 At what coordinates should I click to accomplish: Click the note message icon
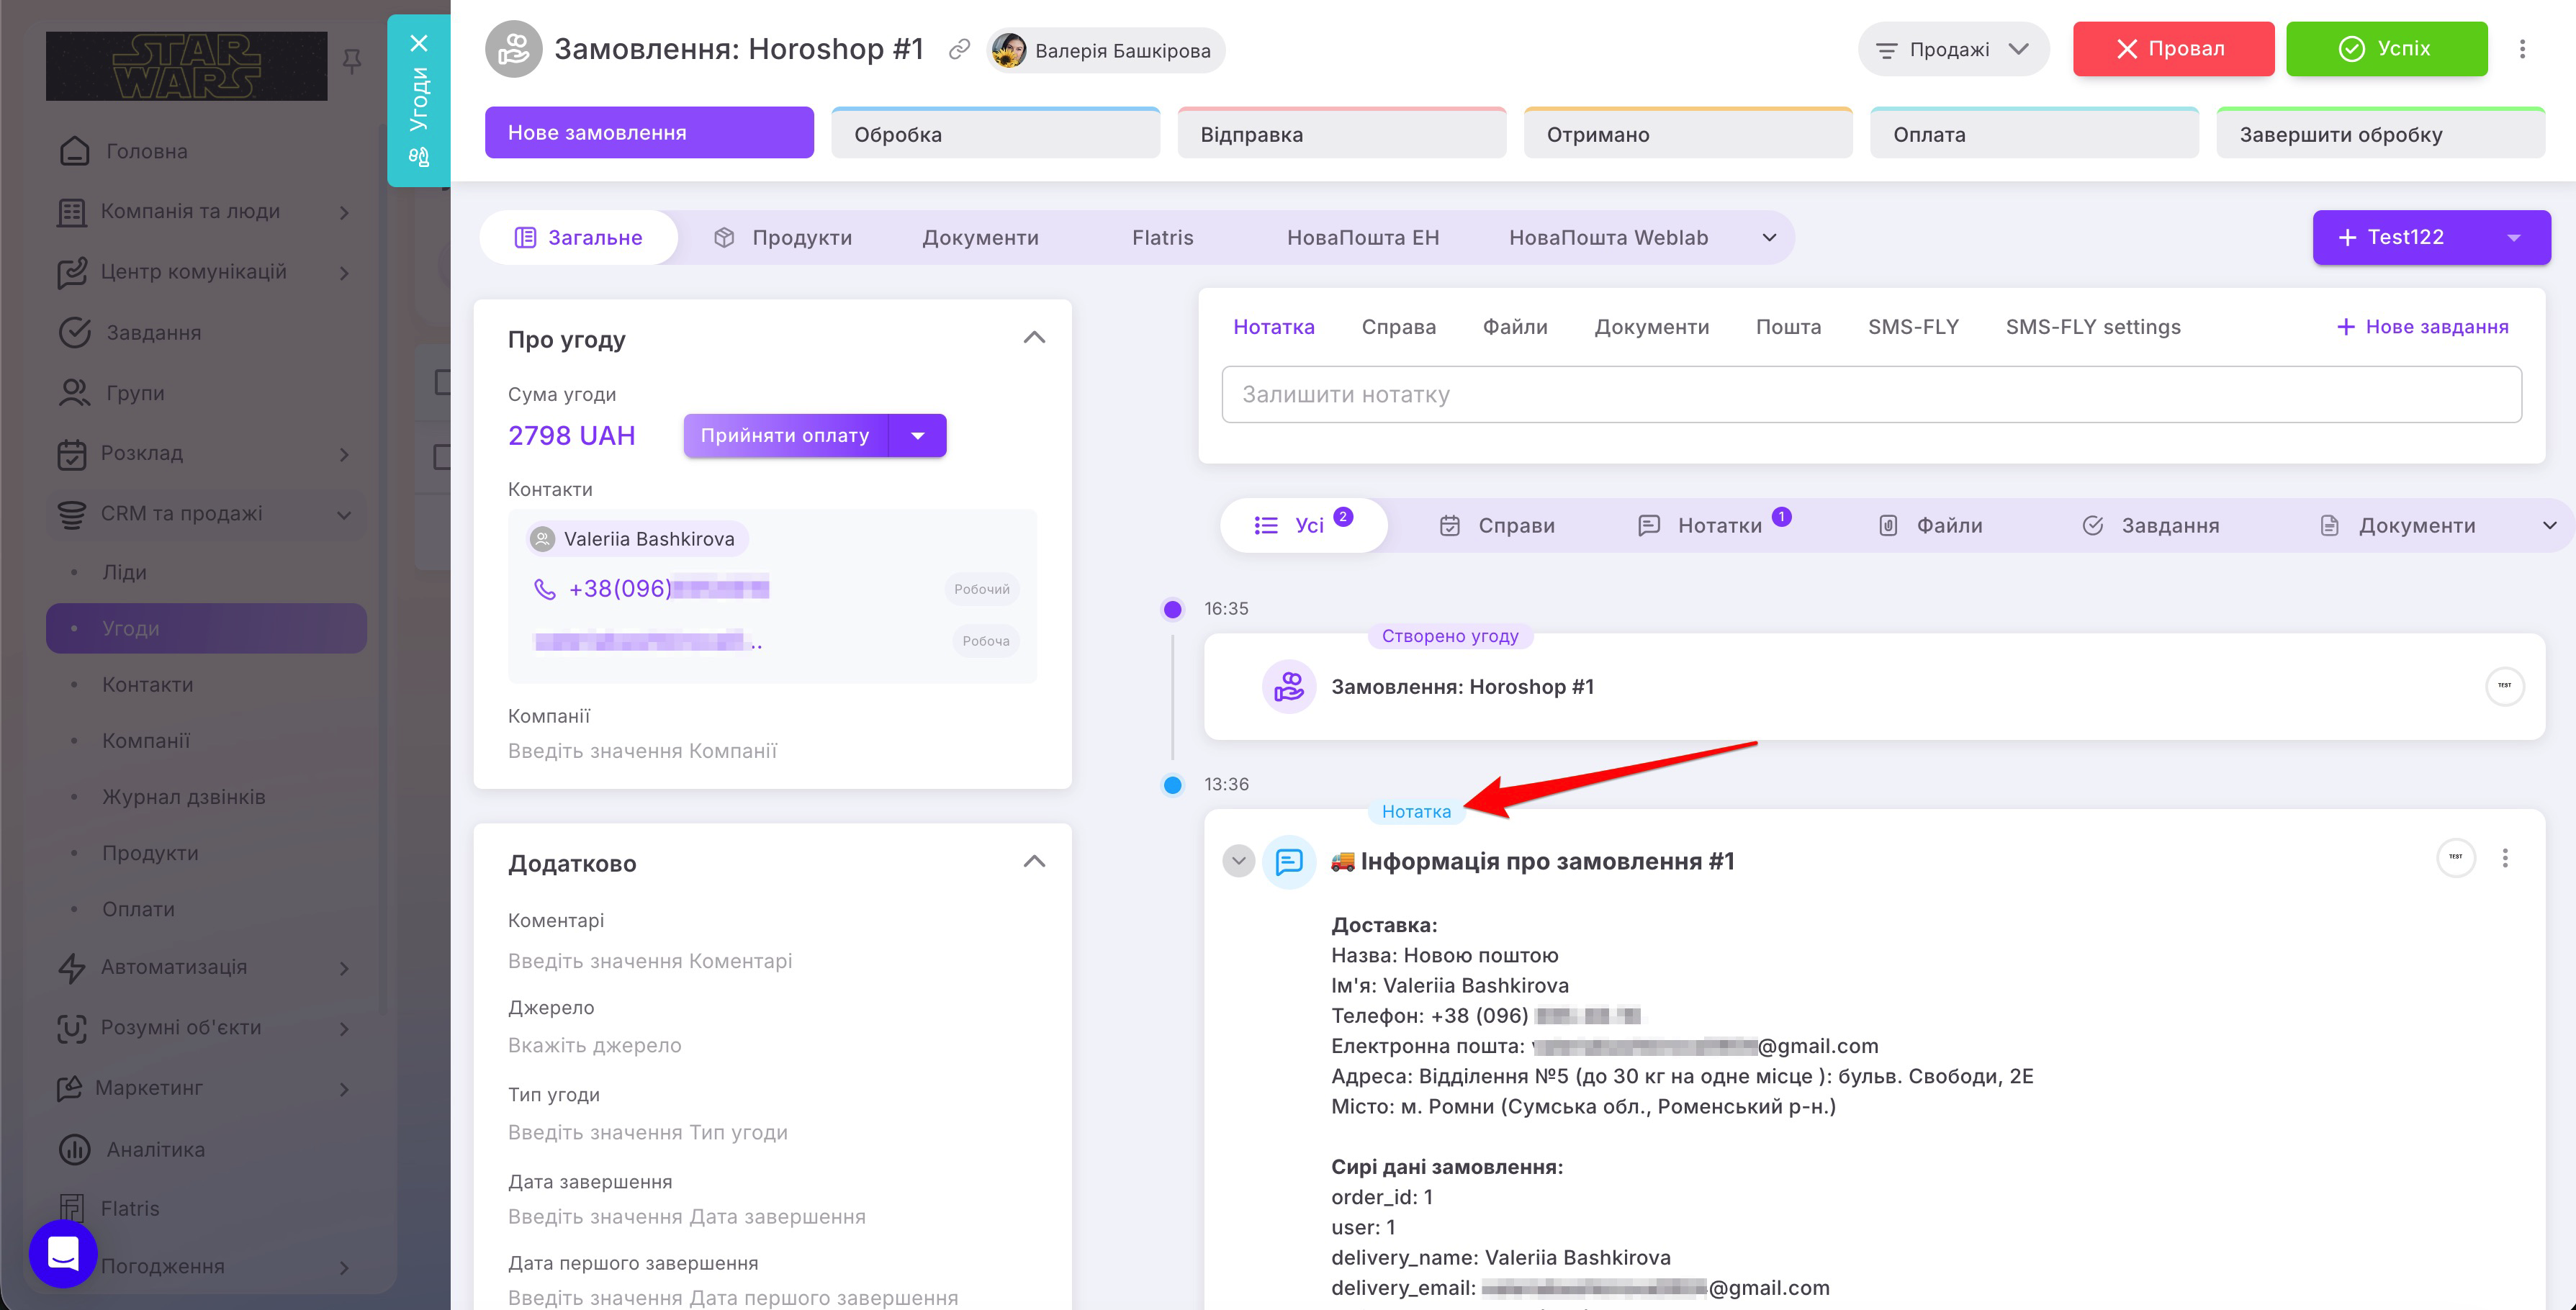pos(1289,861)
